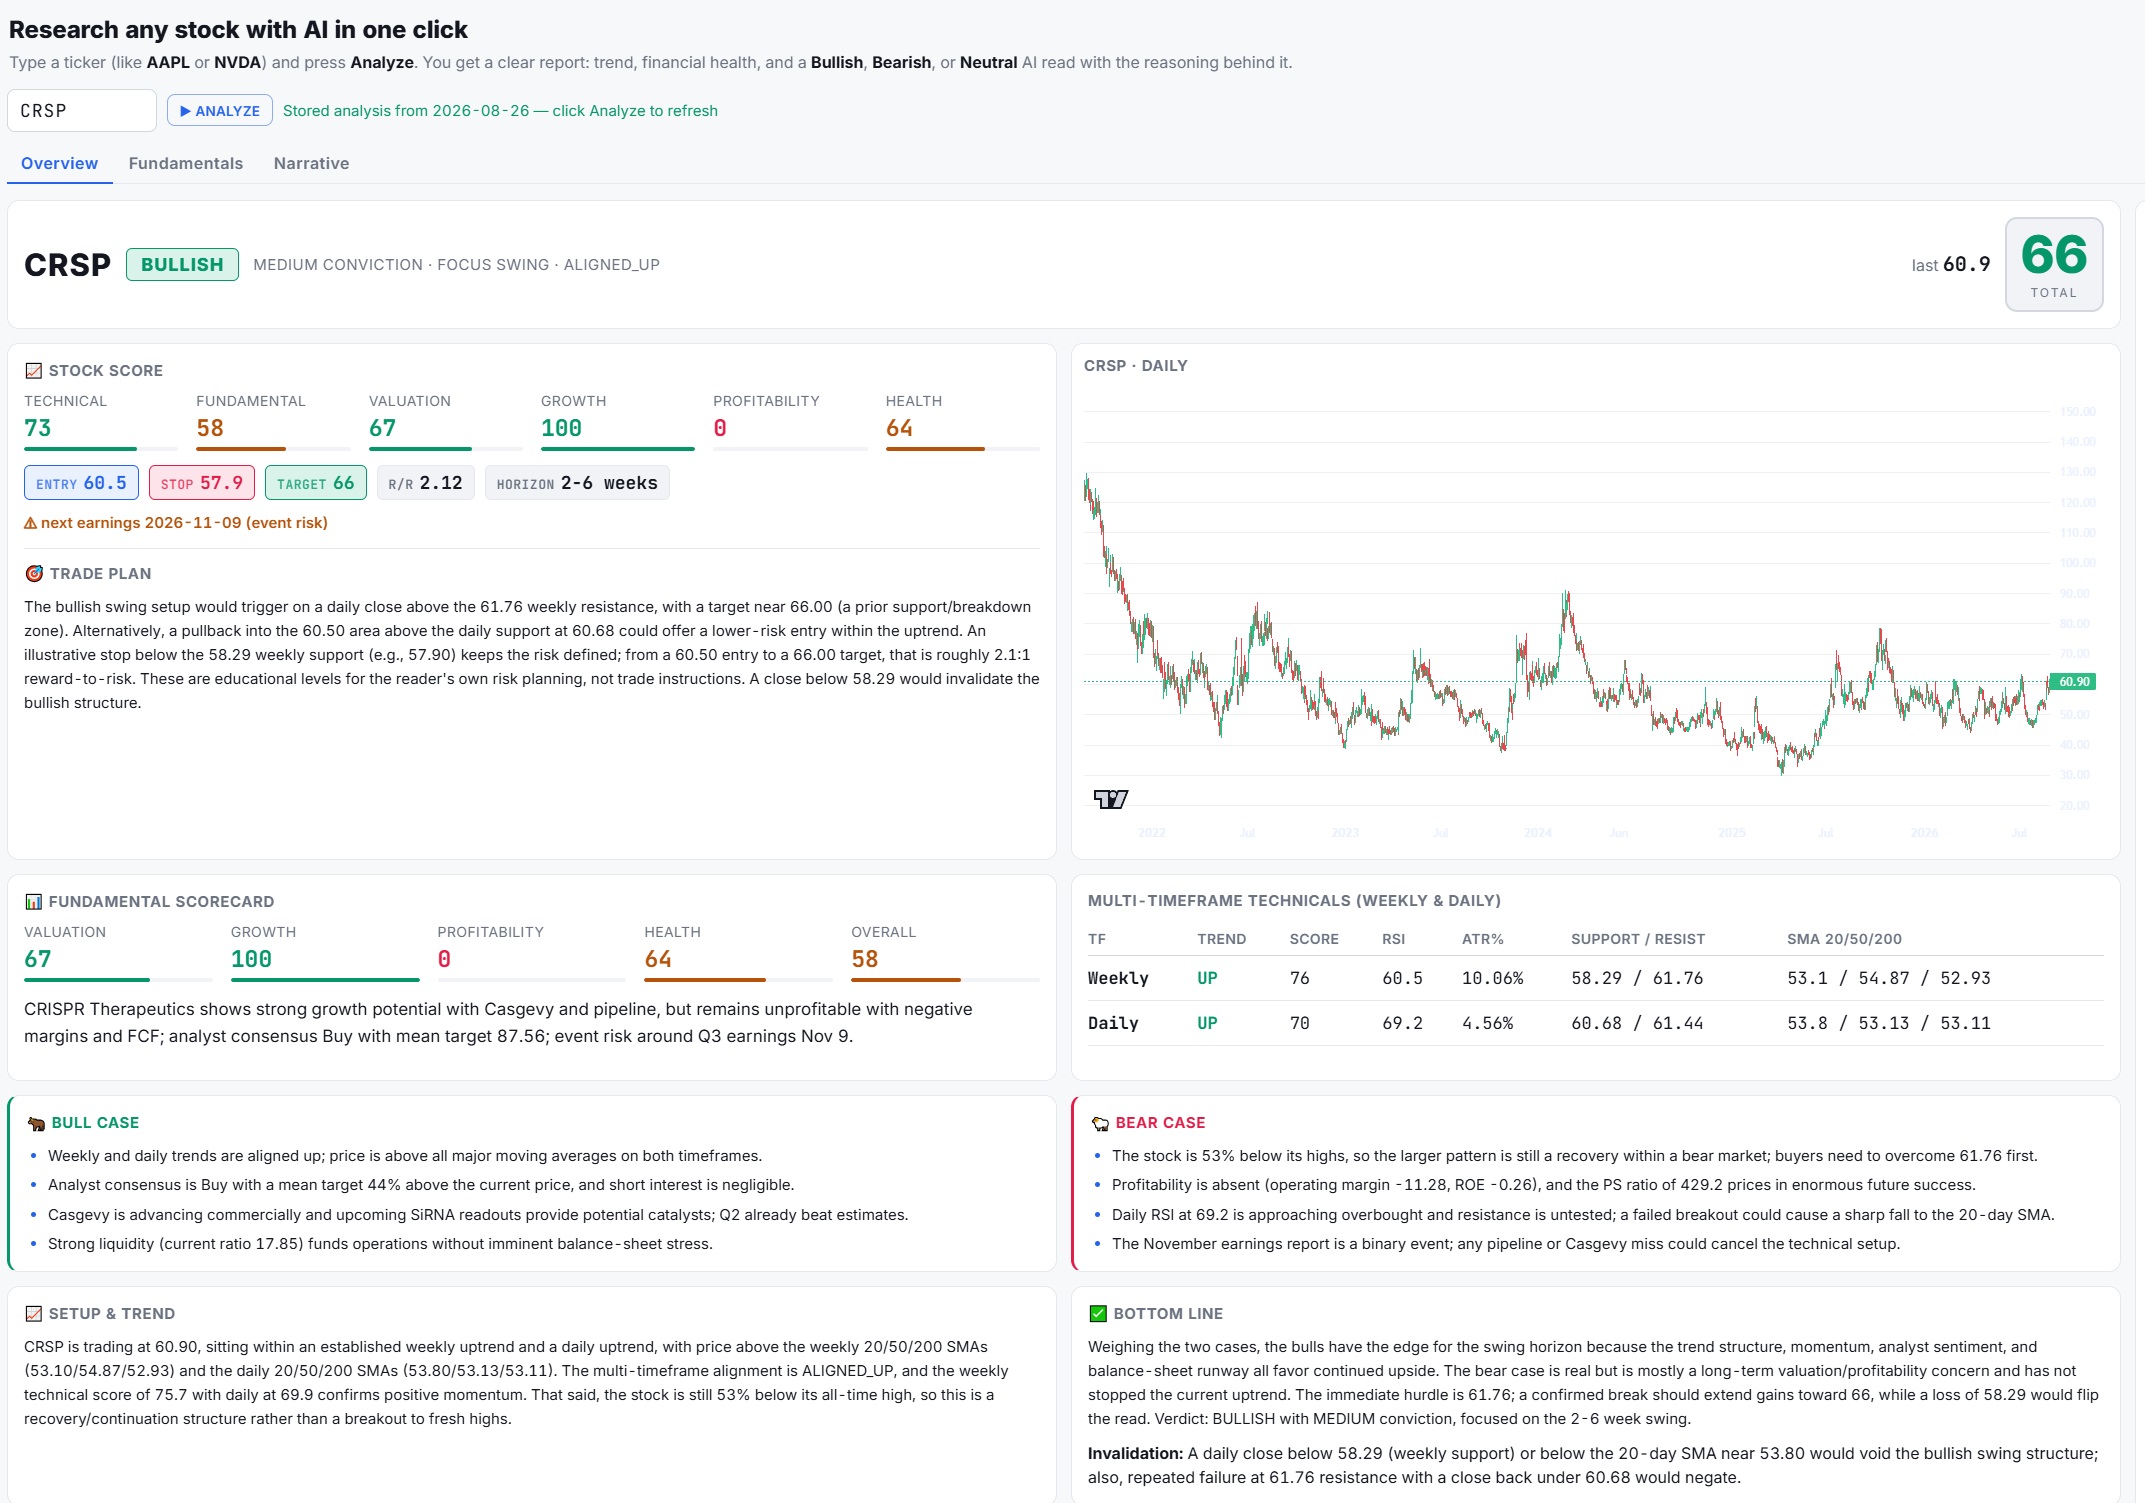The width and height of the screenshot is (2145, 1503).
Task: Click the SMA 20/50/200 column header
Action: [x=1844, y=939]
